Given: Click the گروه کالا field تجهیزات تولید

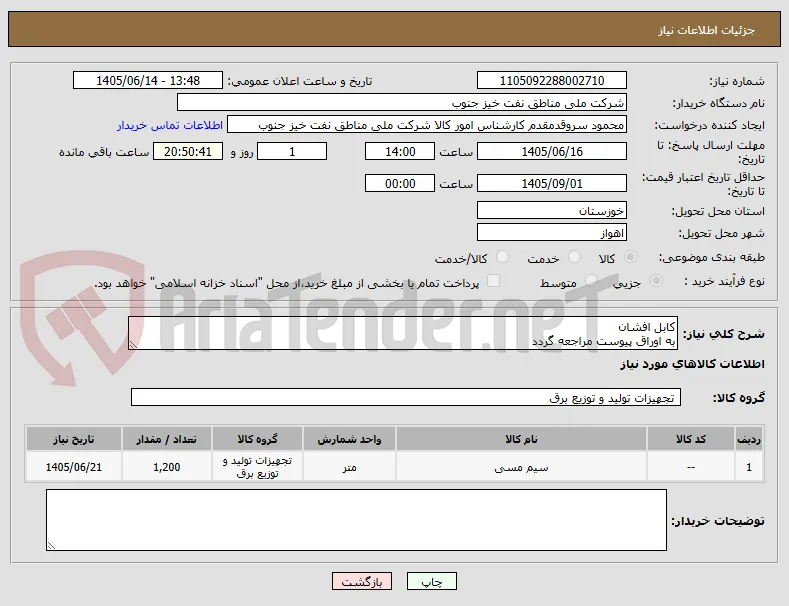Looking at the screenshot, I should point(406,398).
